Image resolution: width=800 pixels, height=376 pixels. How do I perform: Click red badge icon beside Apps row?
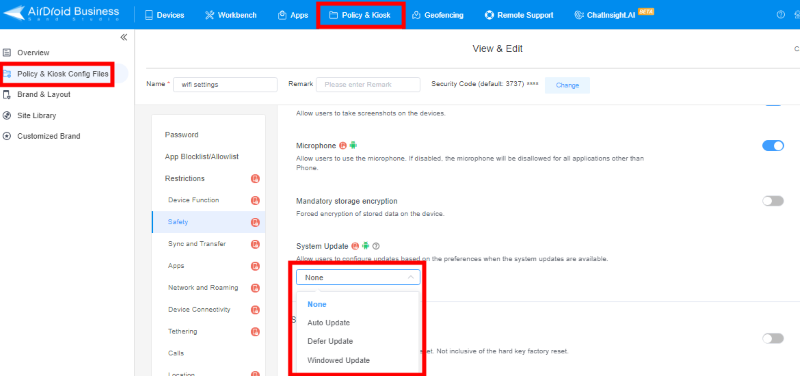[256, 266]
